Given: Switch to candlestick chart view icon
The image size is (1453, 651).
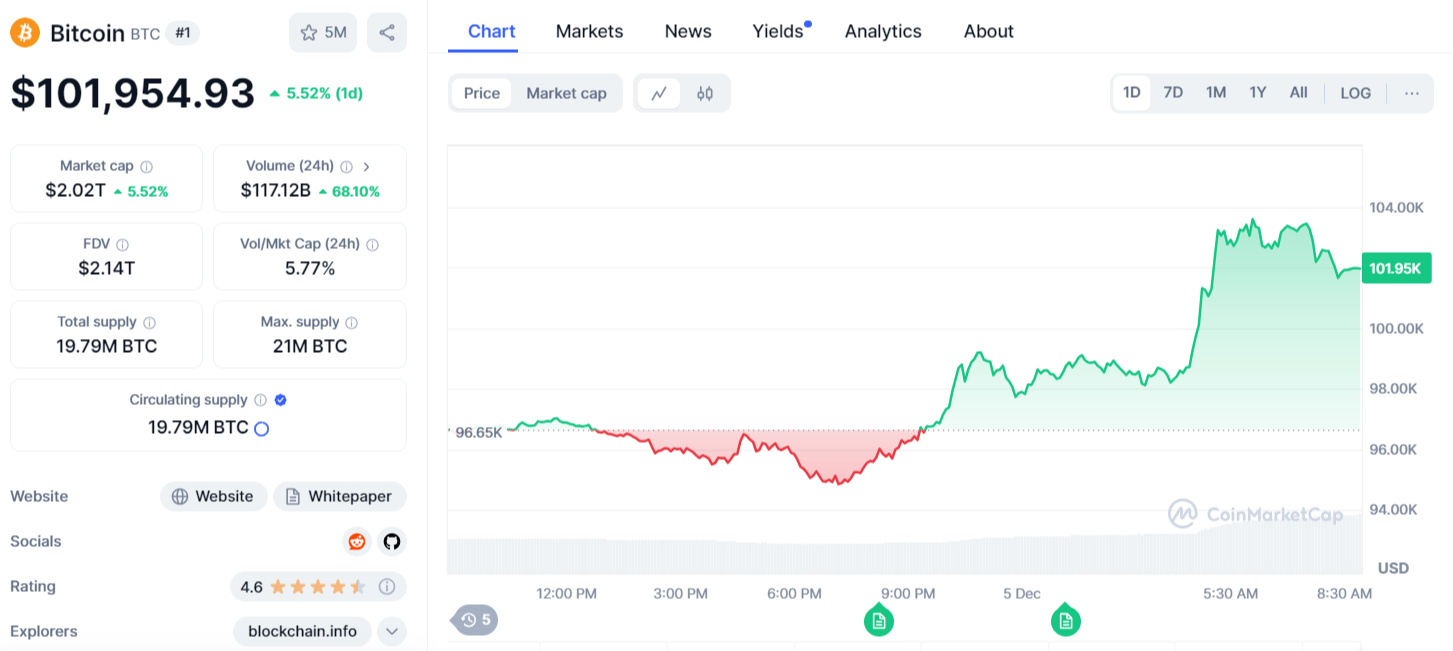Looking at the screenshot, I should (x=705, y=93).
